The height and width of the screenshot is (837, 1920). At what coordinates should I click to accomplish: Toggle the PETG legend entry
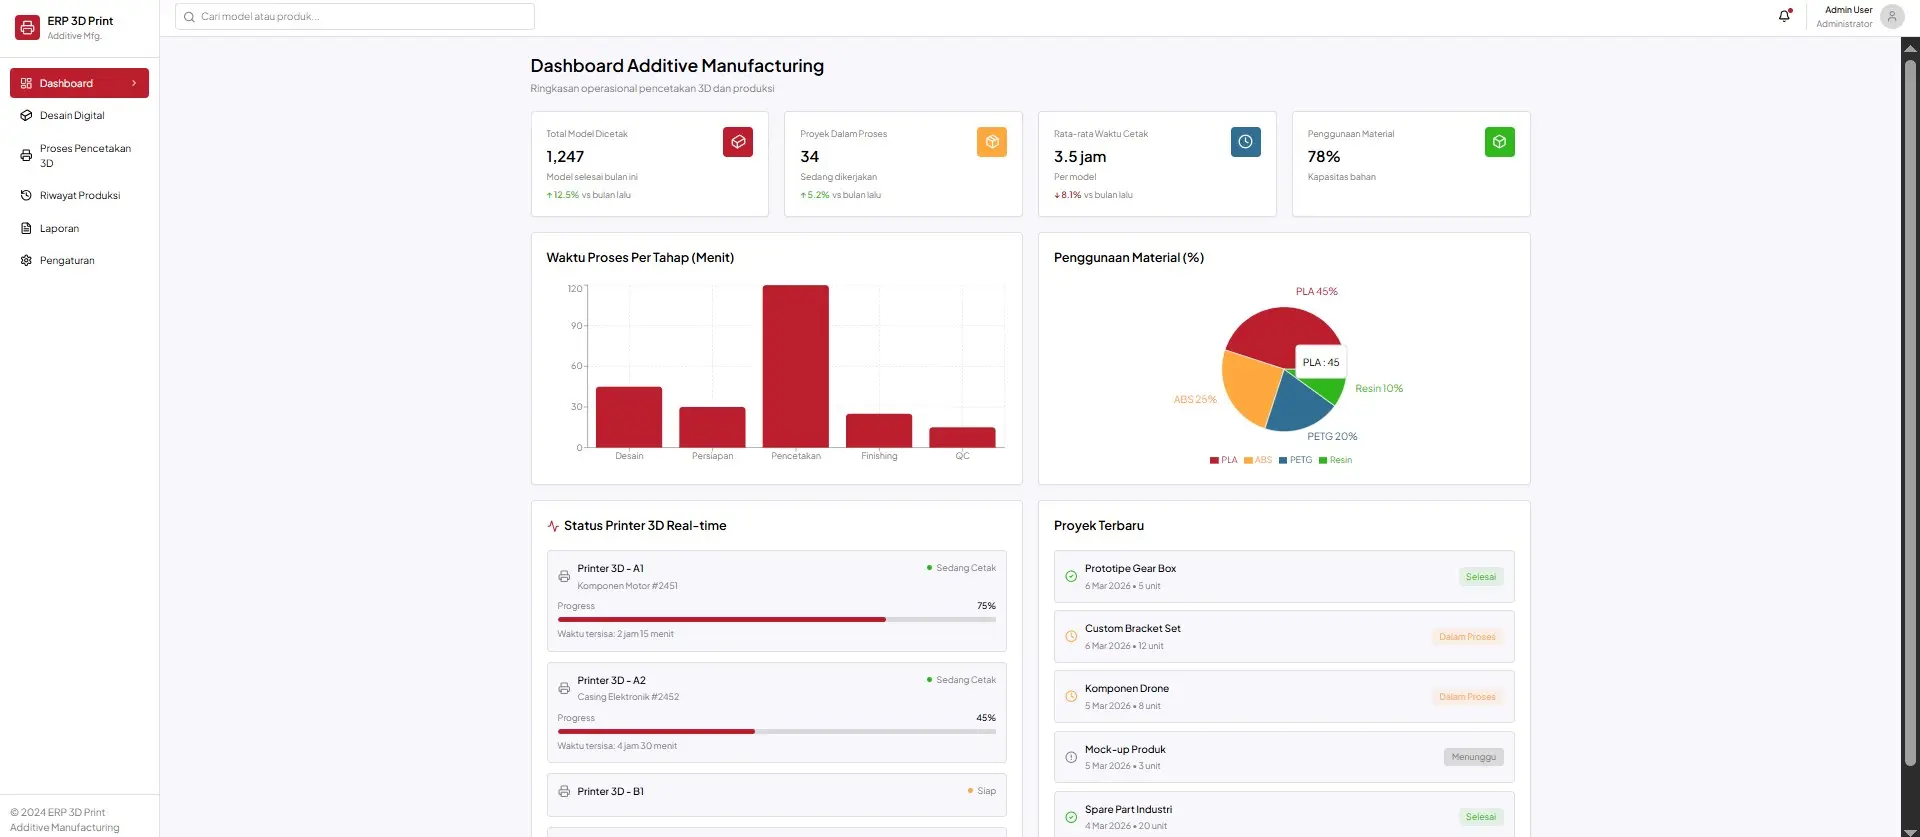click(x=1295, y=460)
